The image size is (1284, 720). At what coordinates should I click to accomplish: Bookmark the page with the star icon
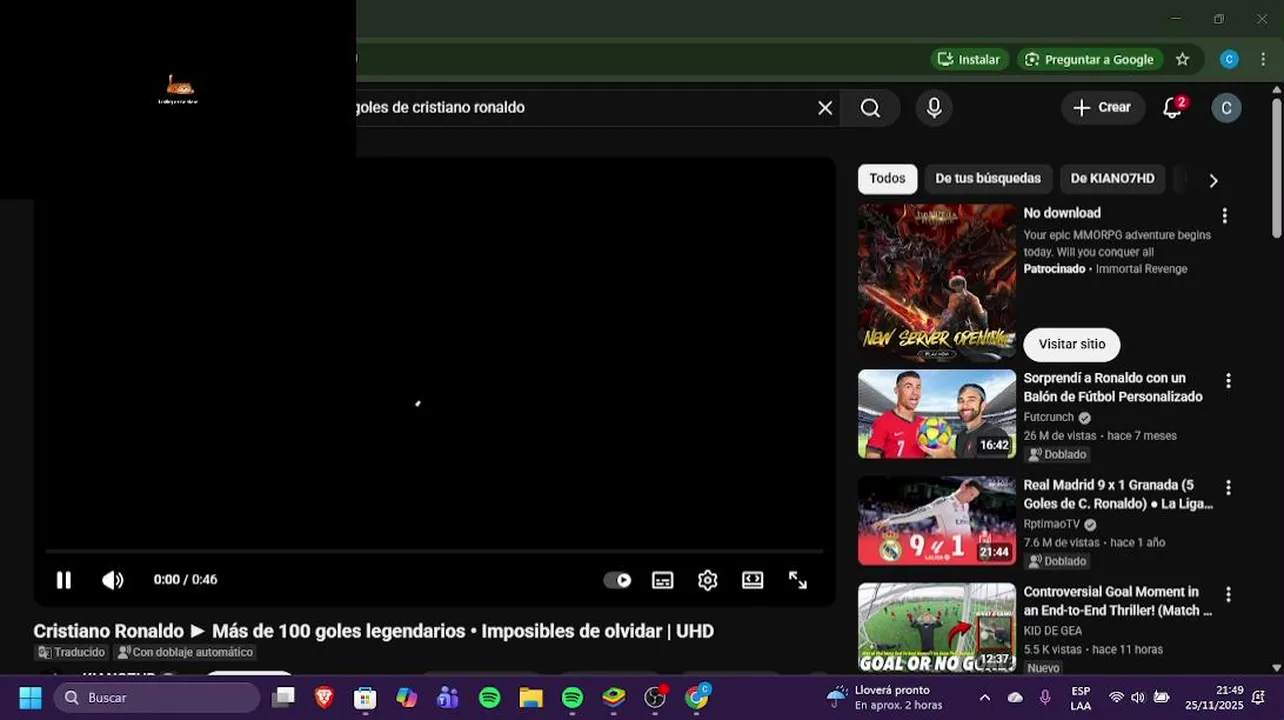click(1182, 60)
